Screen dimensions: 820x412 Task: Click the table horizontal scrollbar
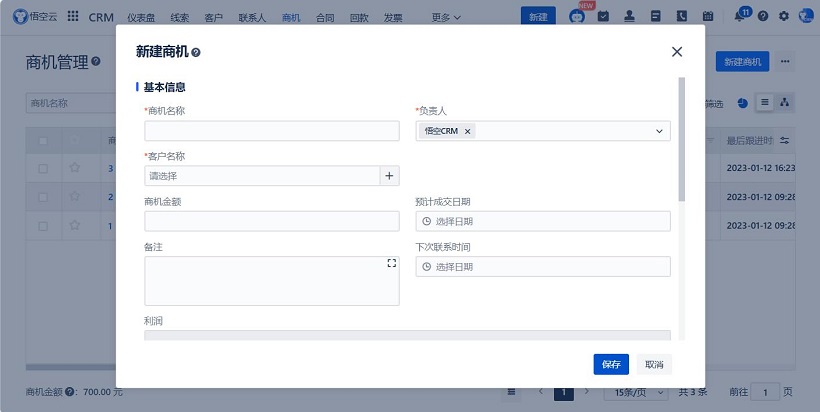tap(71, 367)
